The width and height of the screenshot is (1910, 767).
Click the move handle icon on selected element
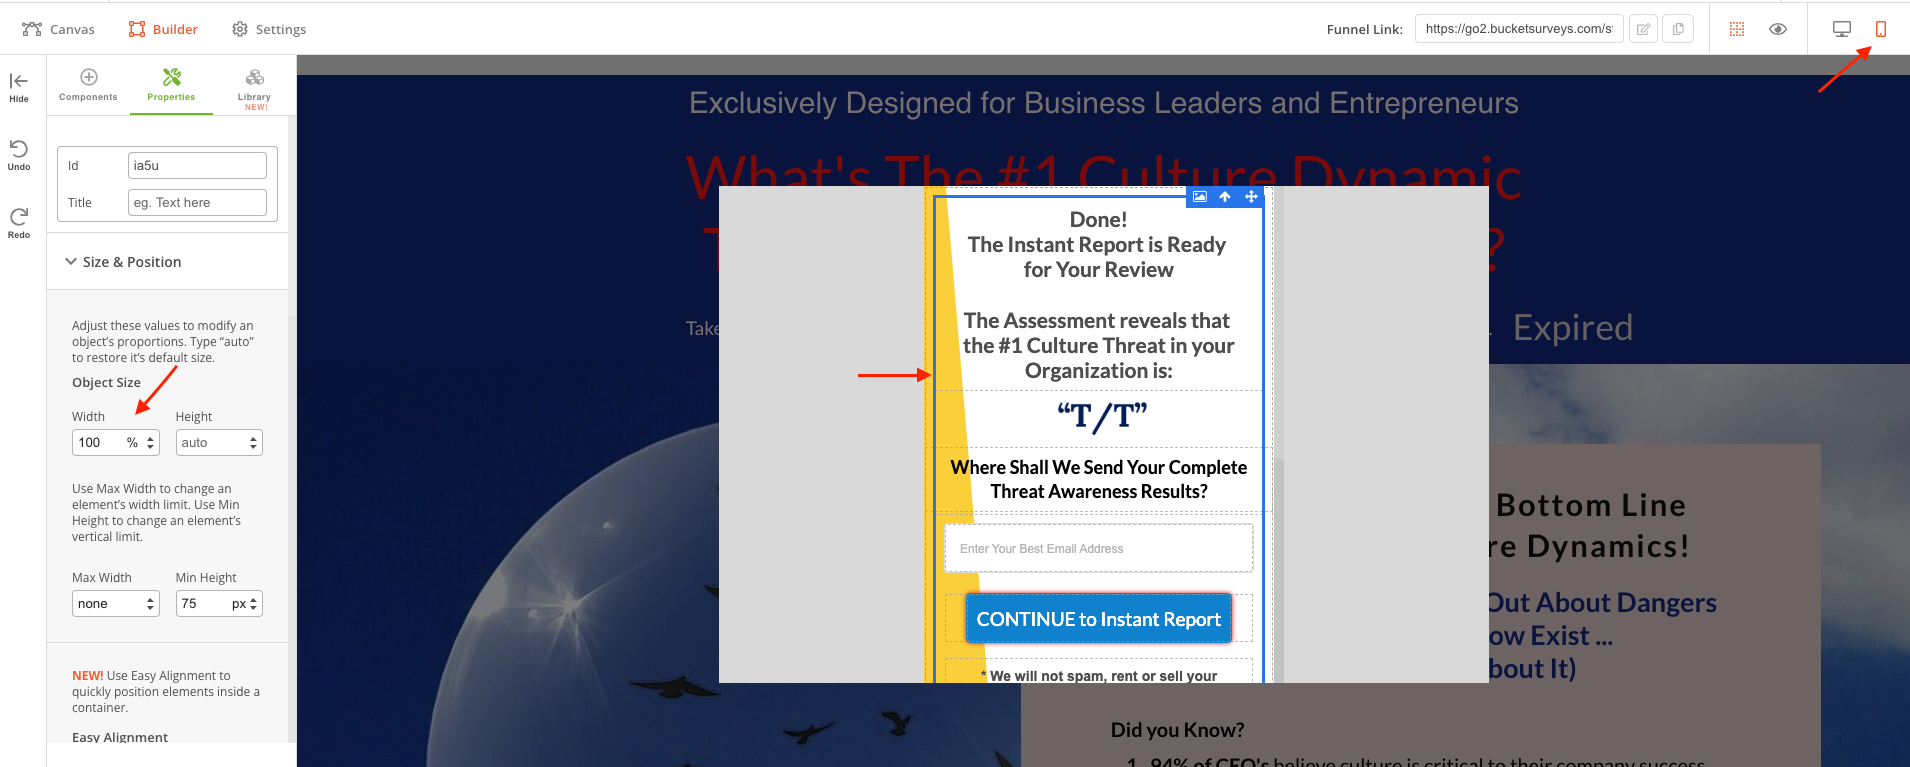[1251, 197]
